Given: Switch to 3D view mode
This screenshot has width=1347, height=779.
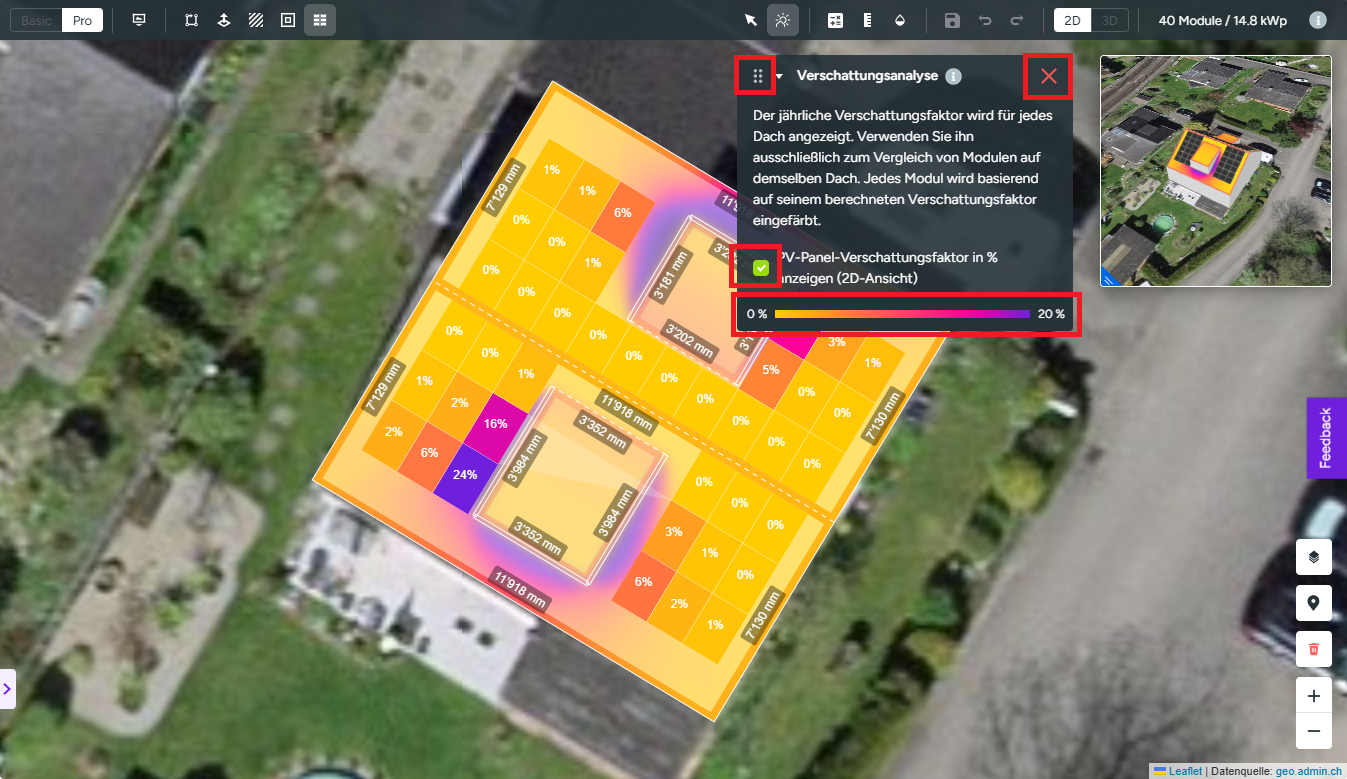Looking at the screenshot, I should pos(1109,20).
